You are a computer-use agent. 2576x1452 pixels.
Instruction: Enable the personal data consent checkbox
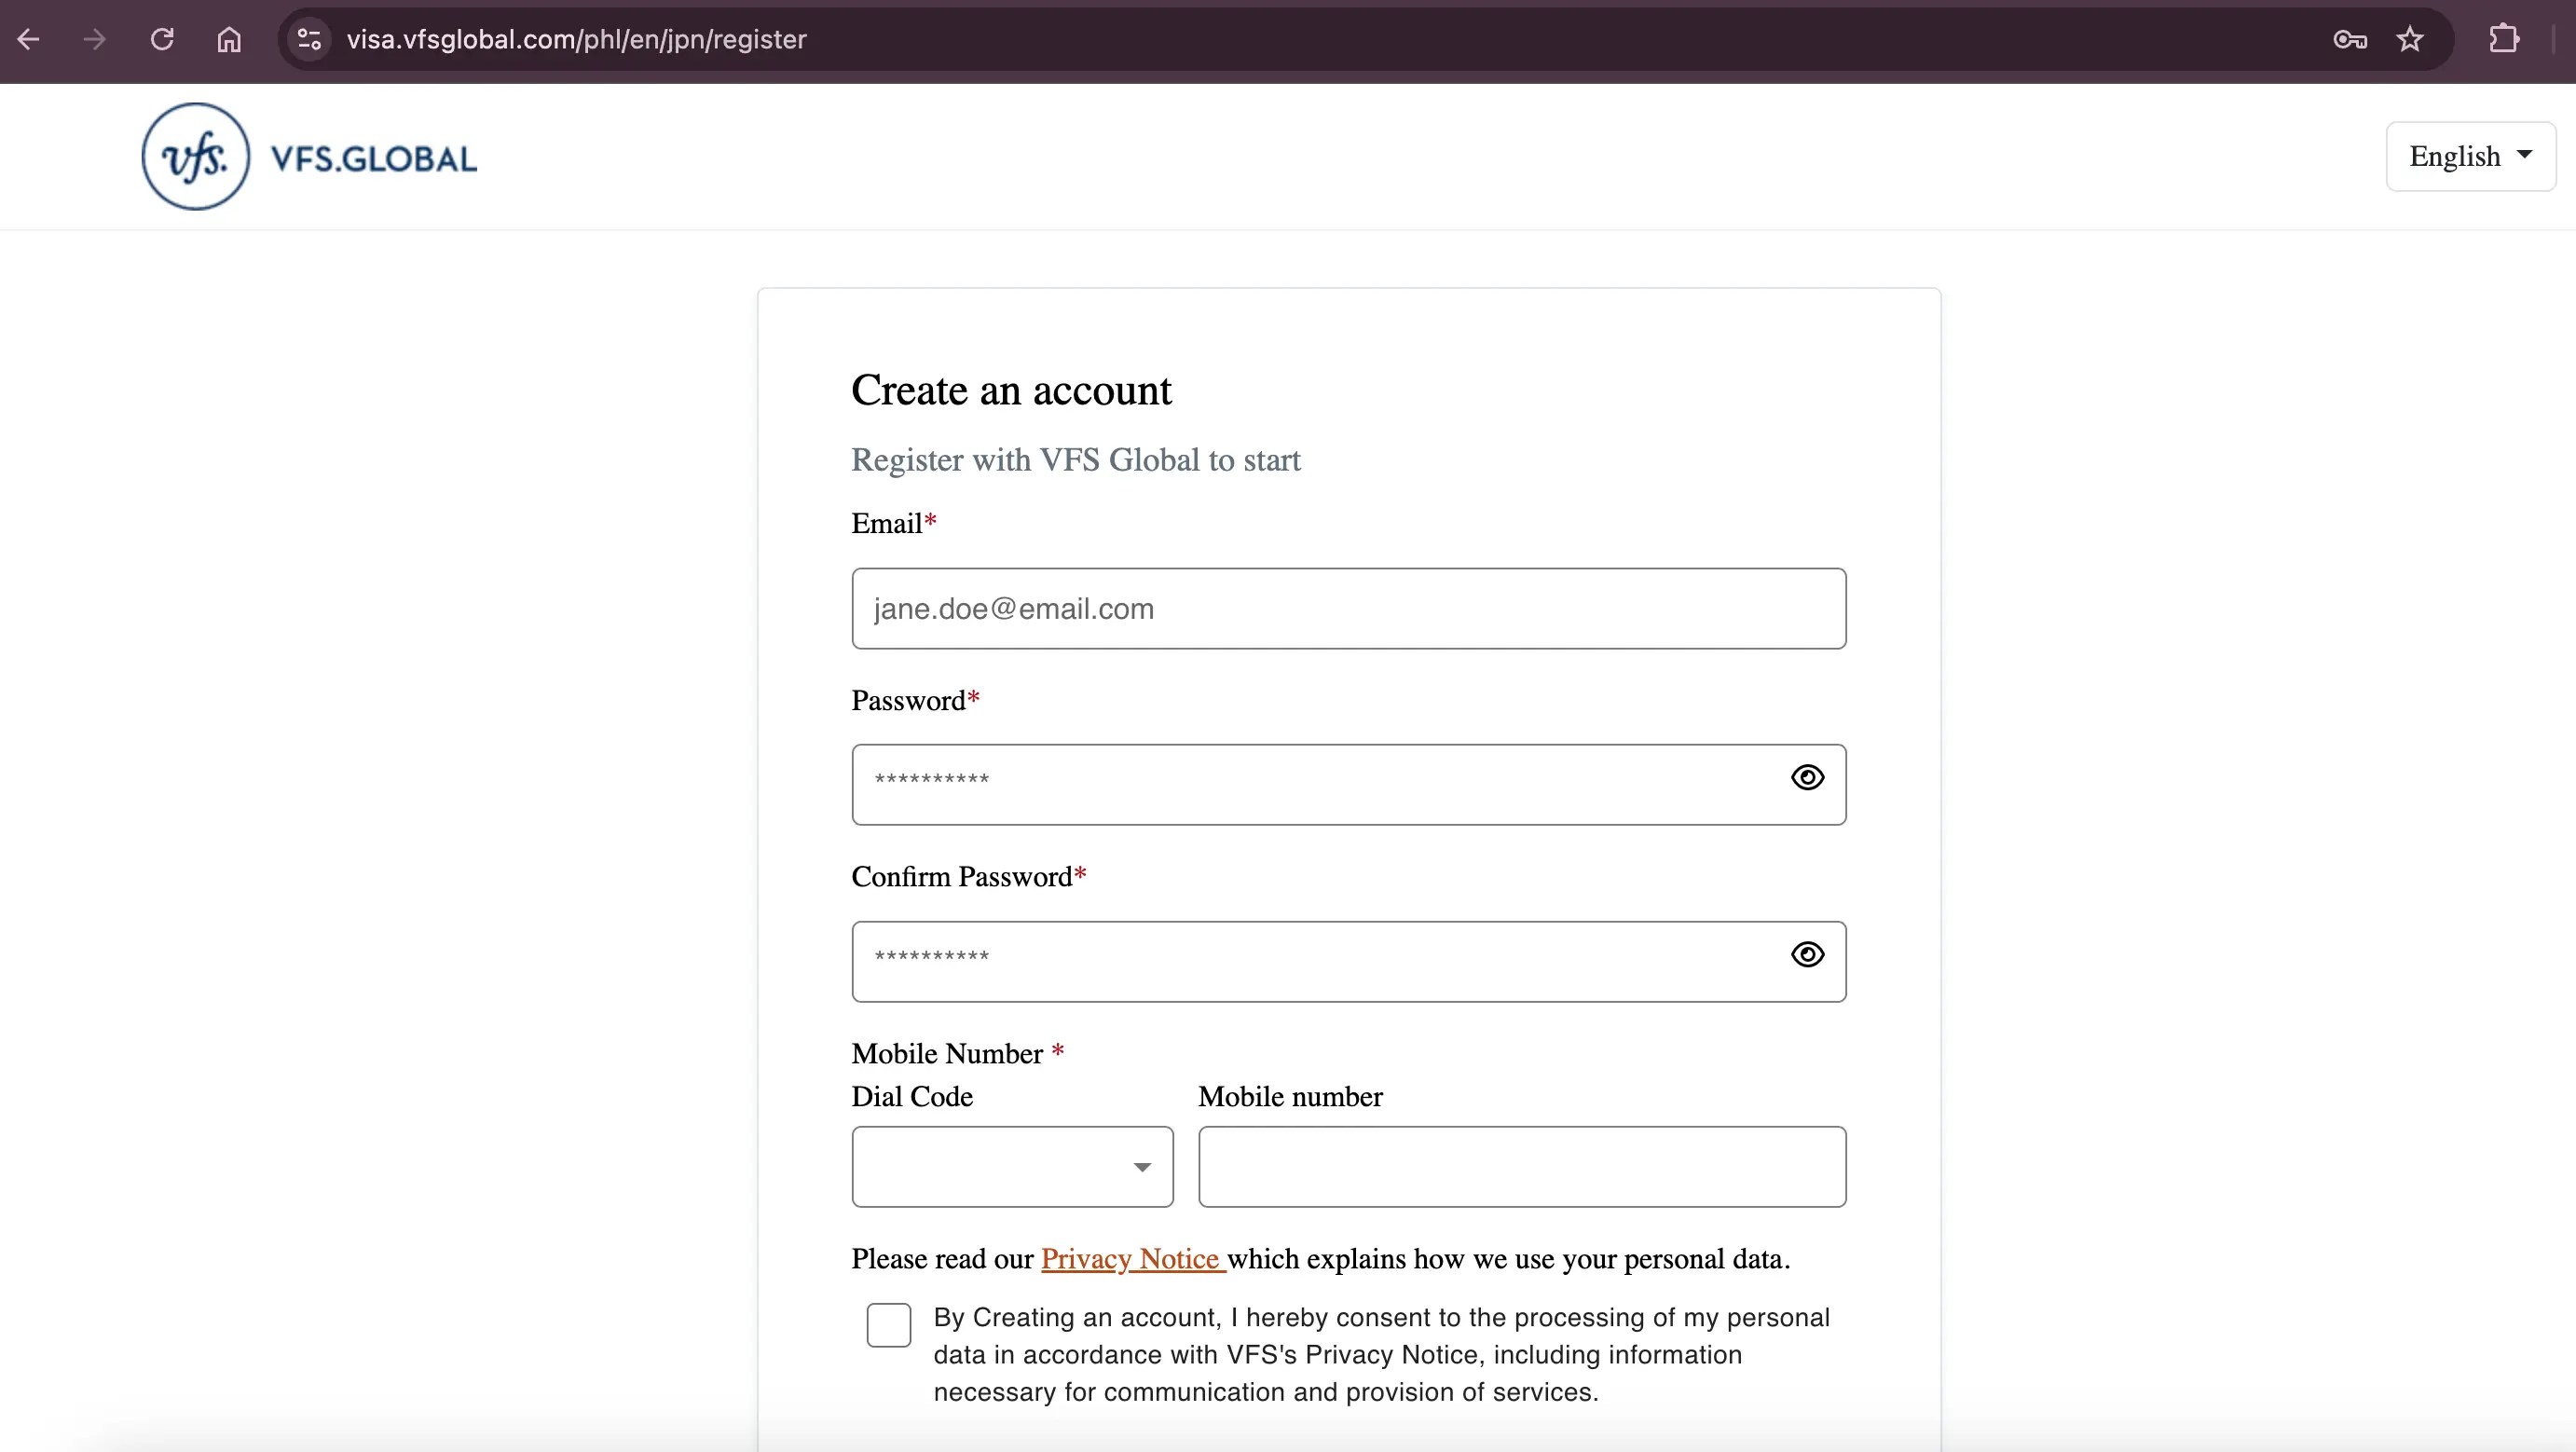pyautogui.click(x=888, y=1324)
